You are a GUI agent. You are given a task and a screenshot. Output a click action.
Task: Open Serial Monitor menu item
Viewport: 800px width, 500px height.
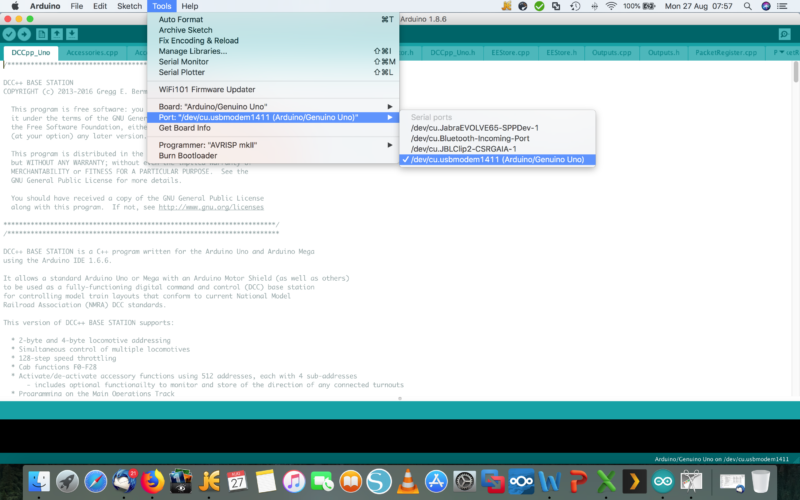273,62
